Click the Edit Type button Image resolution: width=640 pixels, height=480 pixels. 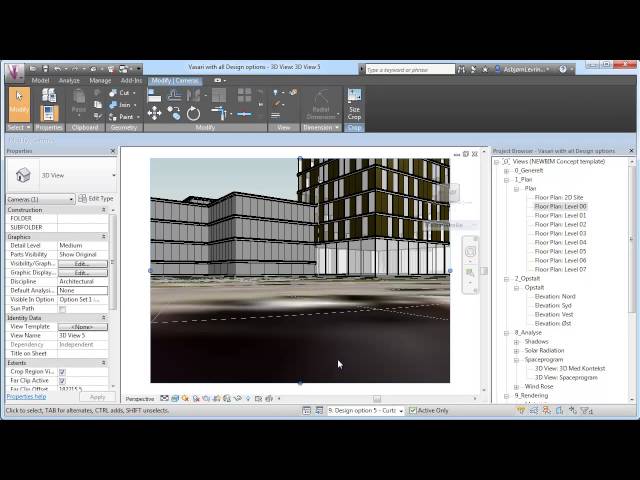click(96, 199)
